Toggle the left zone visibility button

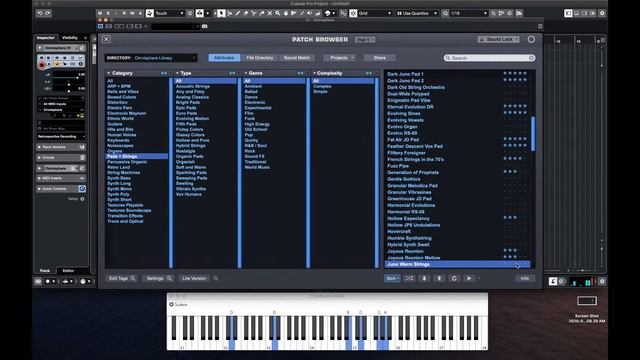(568, 13)
